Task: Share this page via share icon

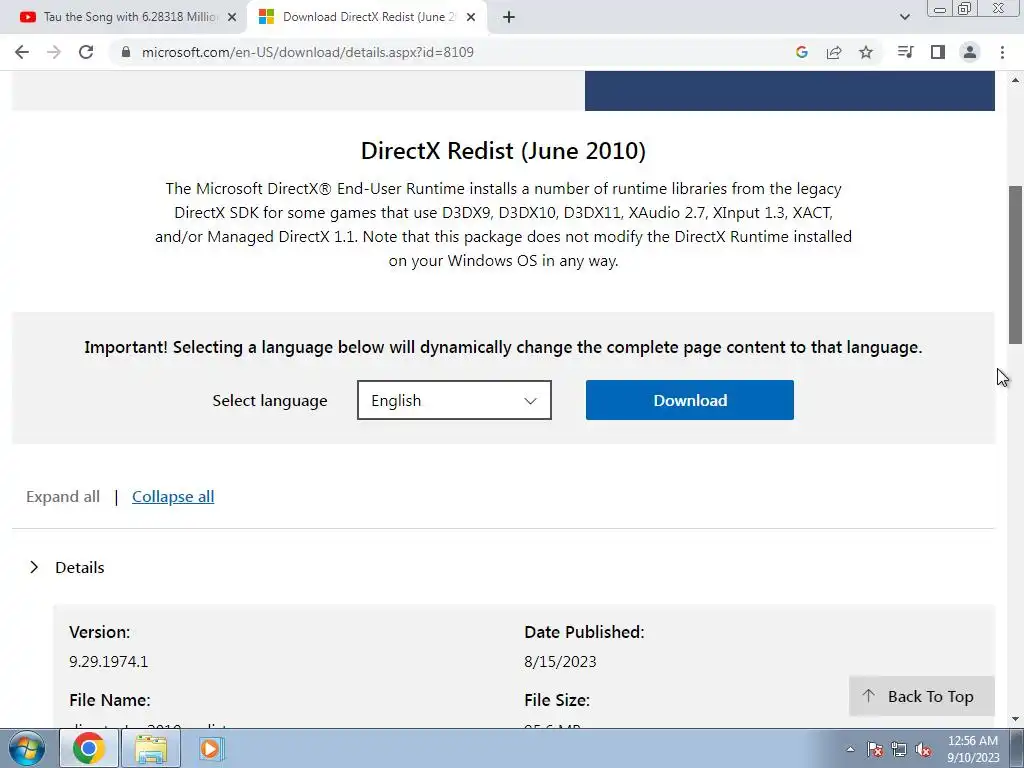Action: pyautogui.click(x=834, y=52)
